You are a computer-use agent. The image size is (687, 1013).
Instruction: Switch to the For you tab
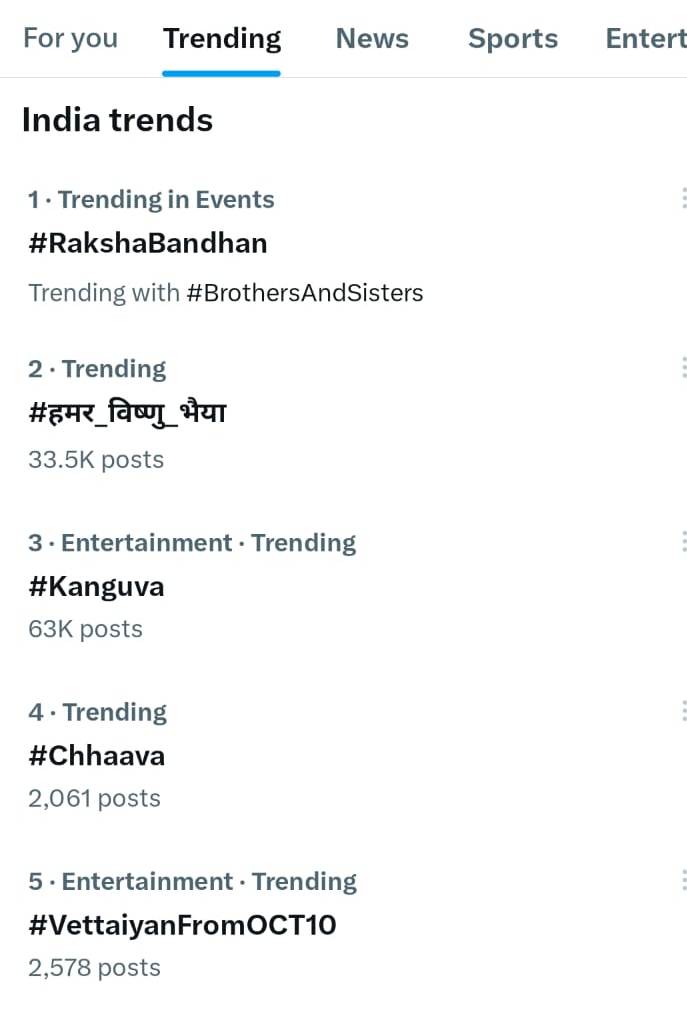[70, 38]
